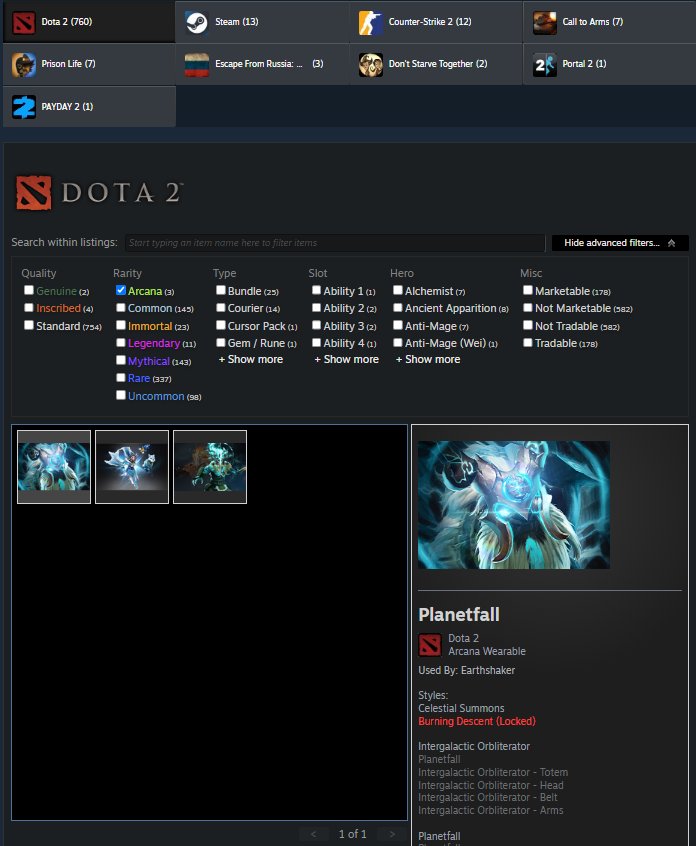Viewport: 696px width, 846px height.
Task: Open the Prison Life (7) inventory tab
Action: pyautogui.click(x=89, y=64)
